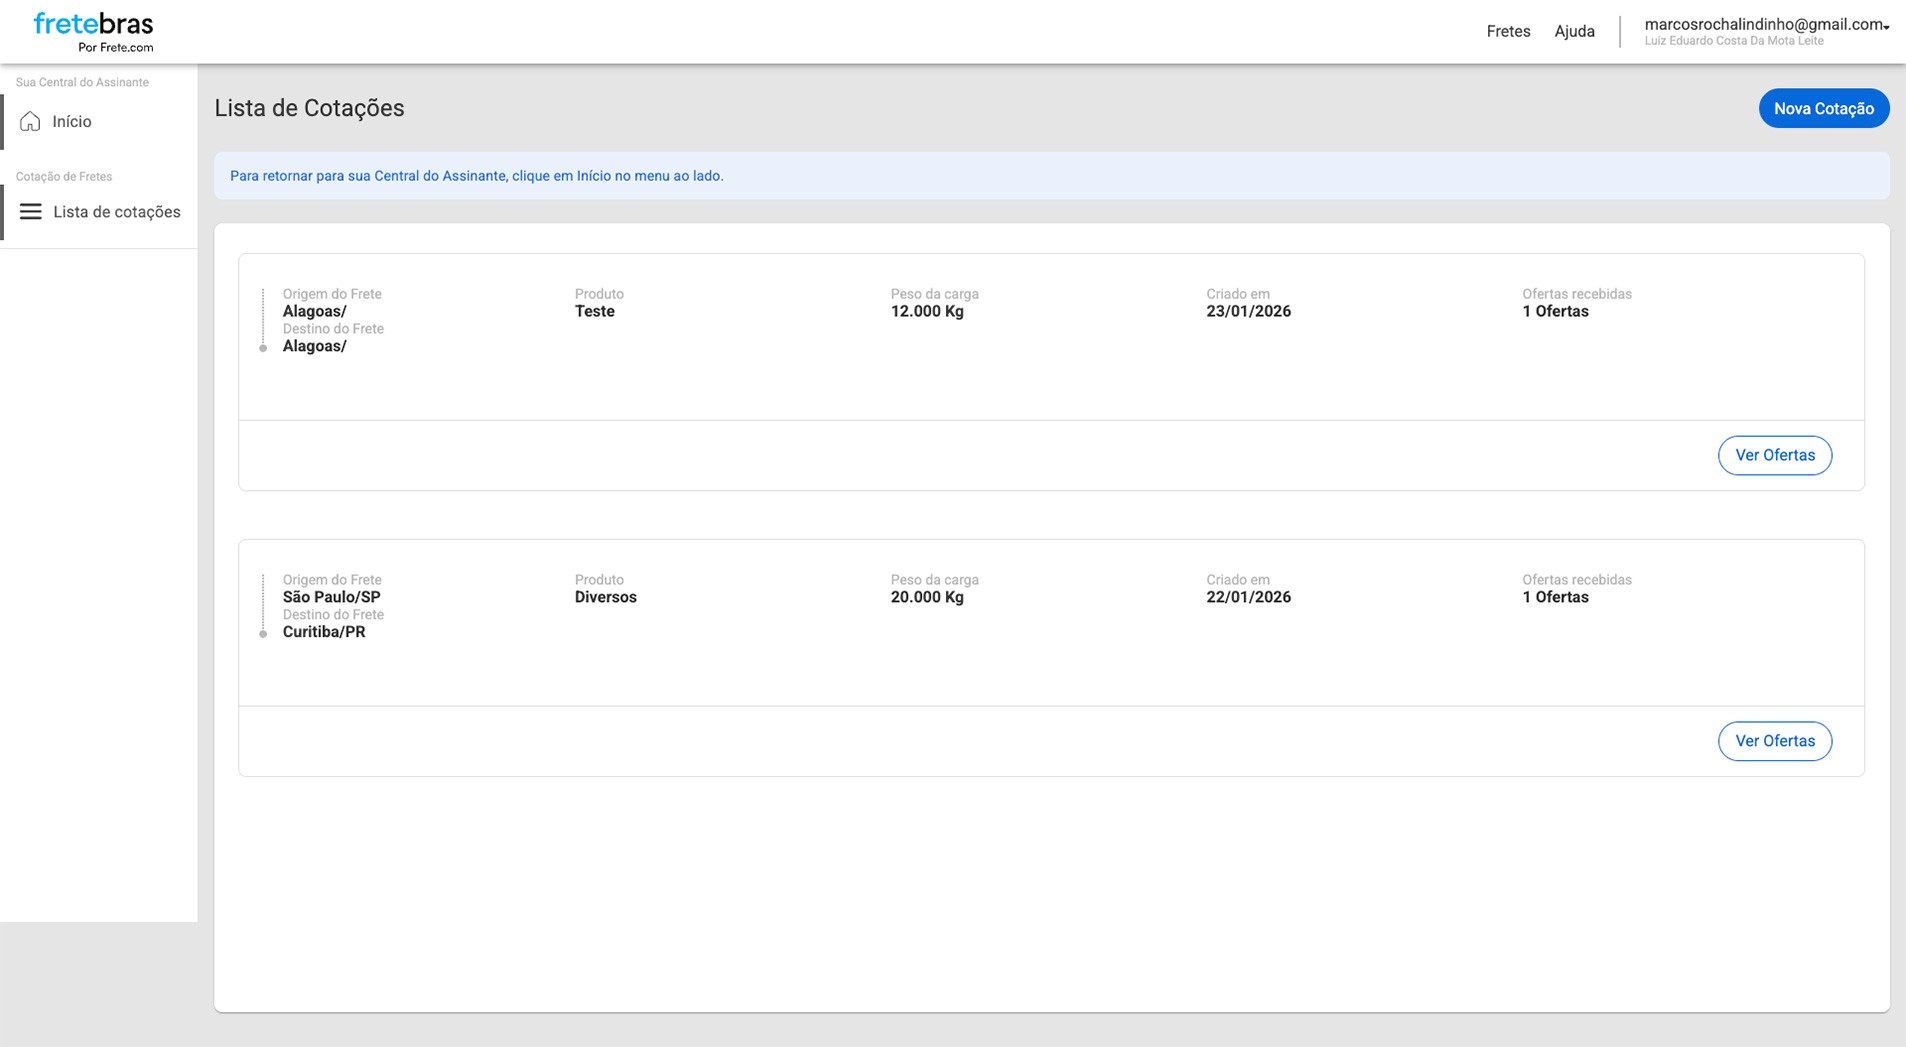Click route line icon beside São Paulo/SP origin
Screen dimensions: 1906x1047
coord(263,606)
